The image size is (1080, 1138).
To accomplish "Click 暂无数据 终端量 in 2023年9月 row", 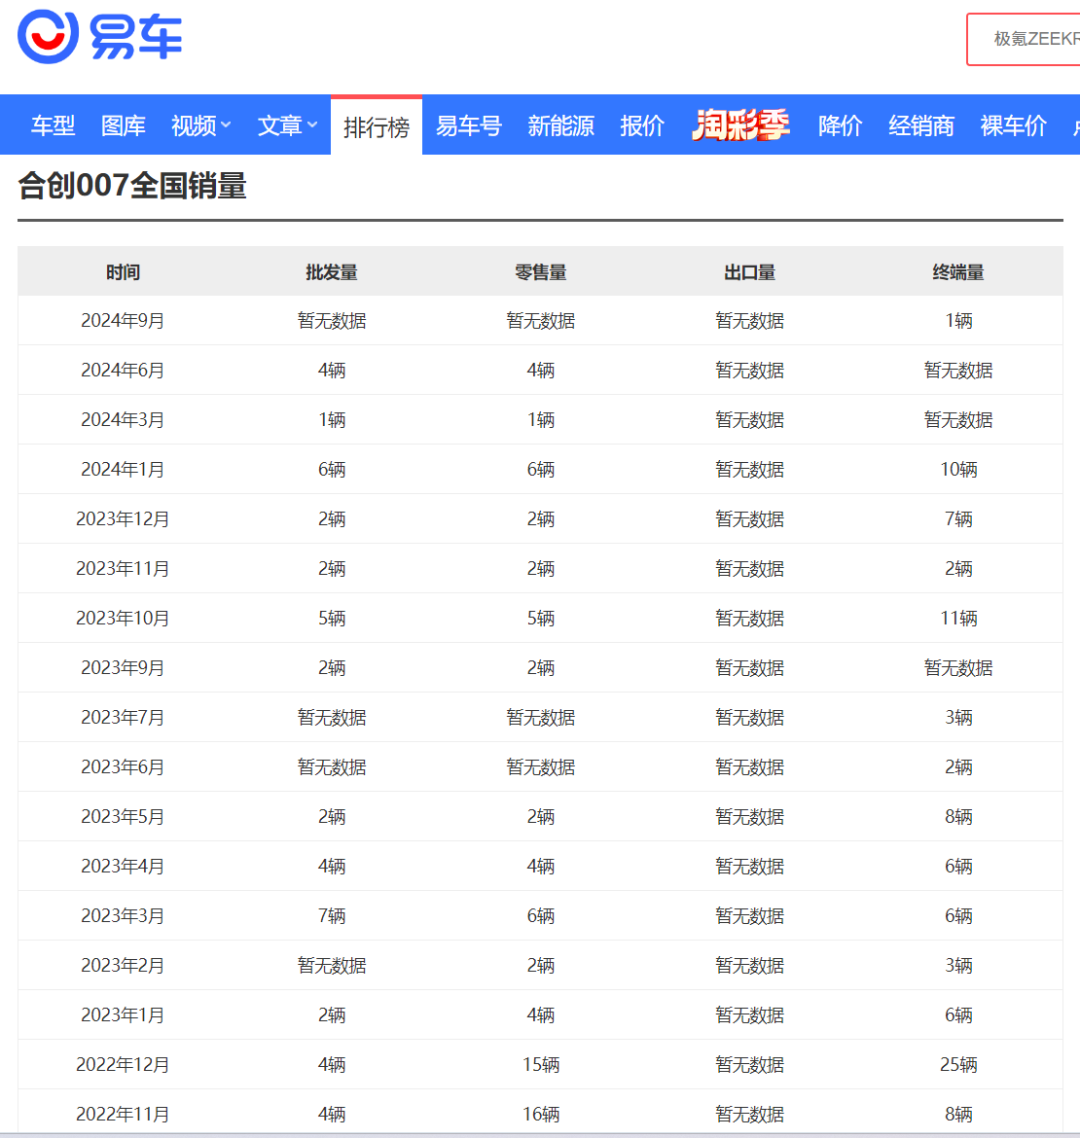I will pyautogui.click(x=959, y=668).
